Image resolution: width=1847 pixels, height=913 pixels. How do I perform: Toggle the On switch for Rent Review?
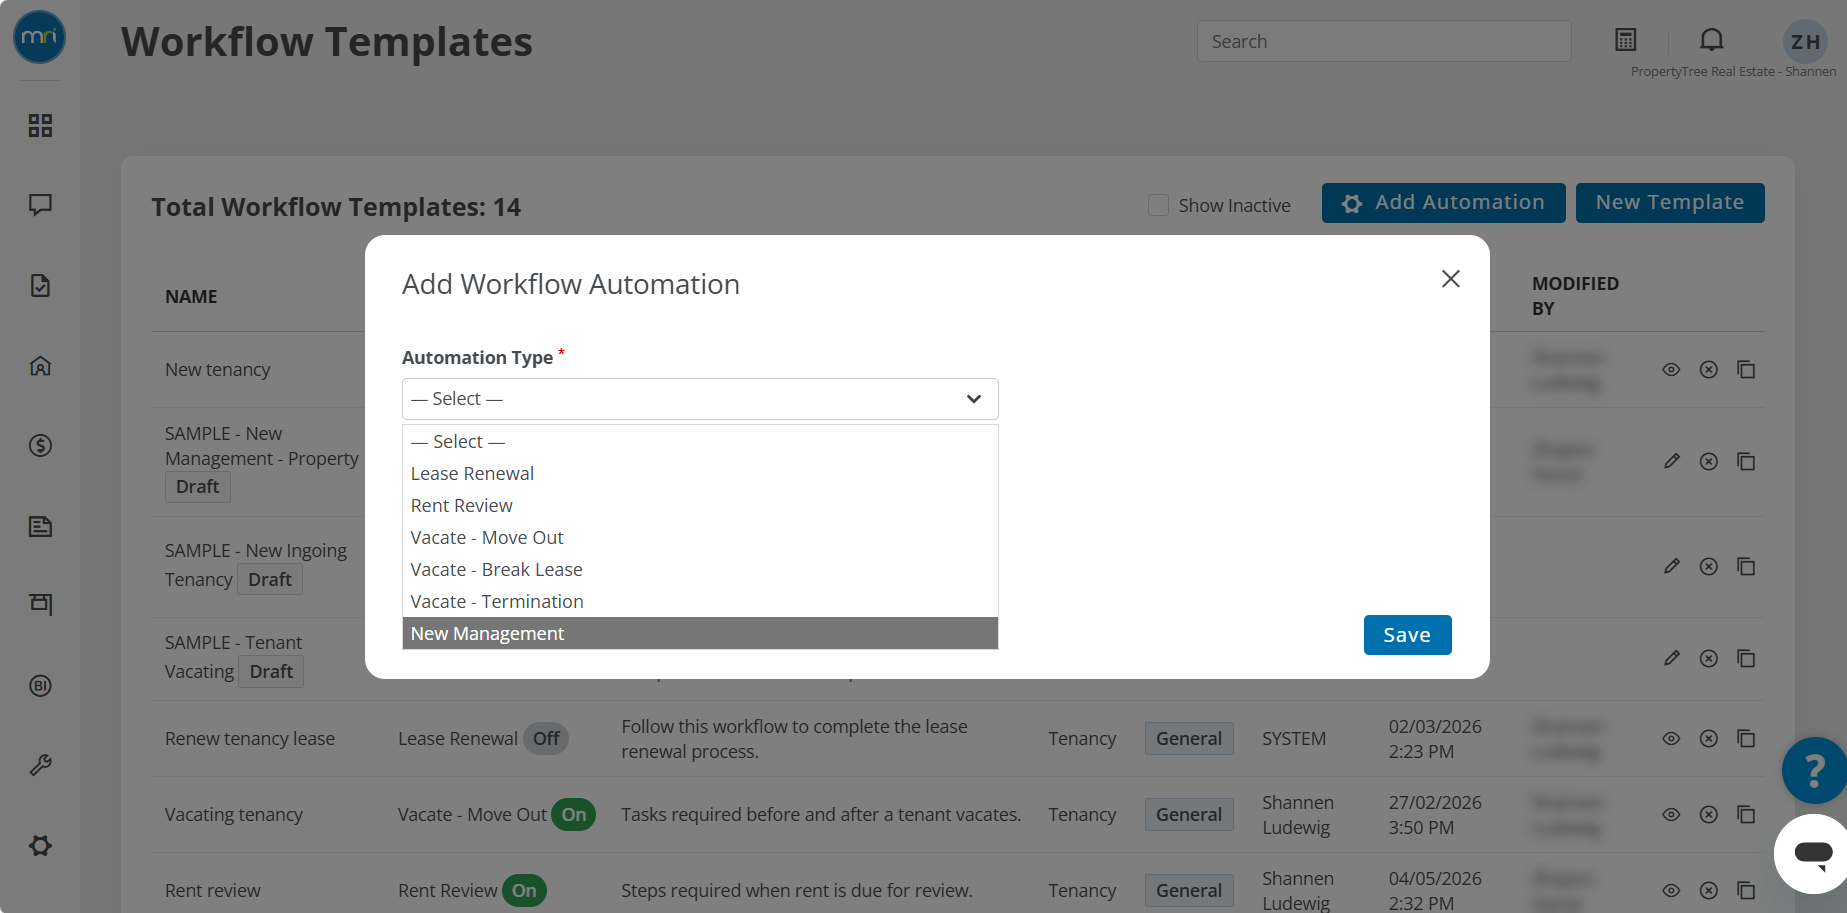point(524,891)
